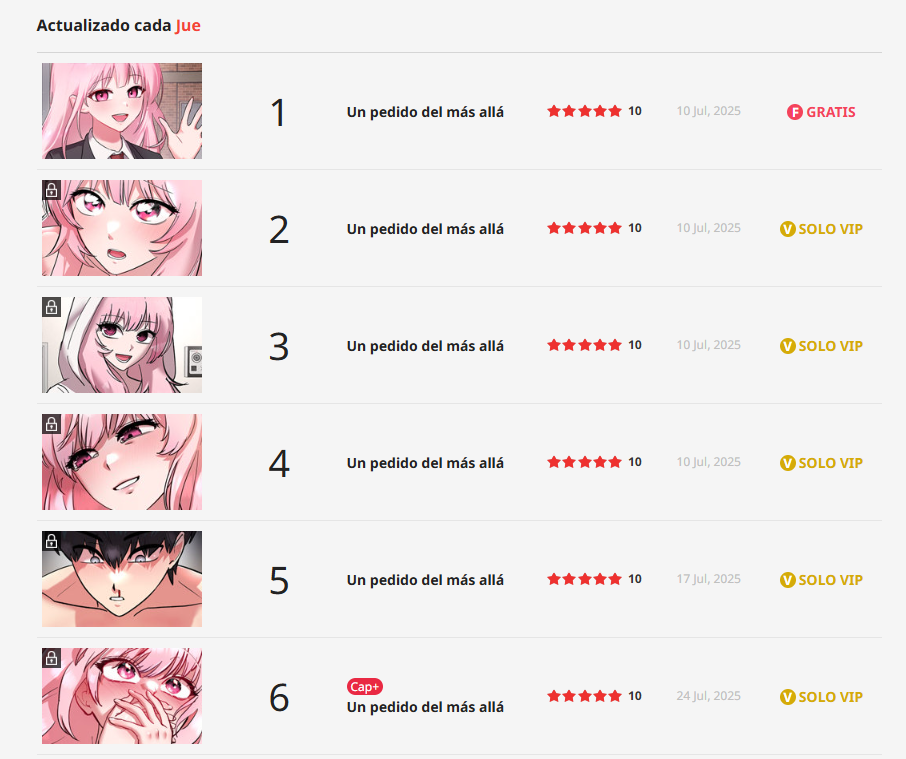Click the lock icon on chapter 5 thumbnail

pos(51,541)
